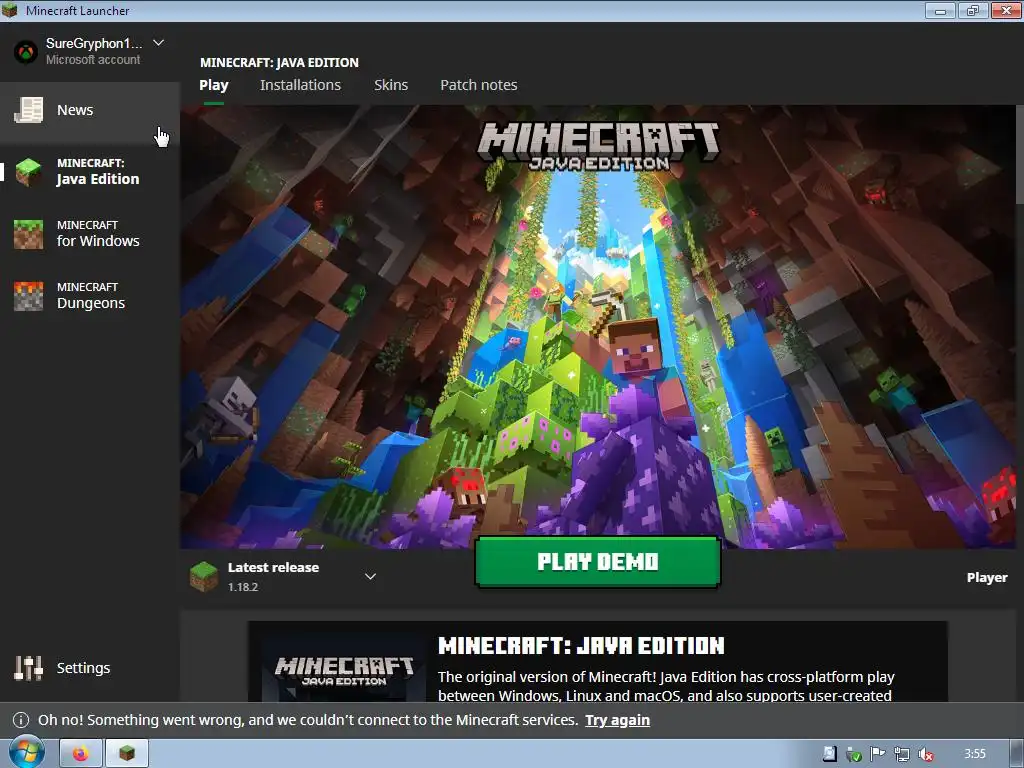The height and width of the screenshot is (768, 1024).
Task: Select MINECRAFT: Java Edition in sidebar
Action: click(x=89, y=172)
